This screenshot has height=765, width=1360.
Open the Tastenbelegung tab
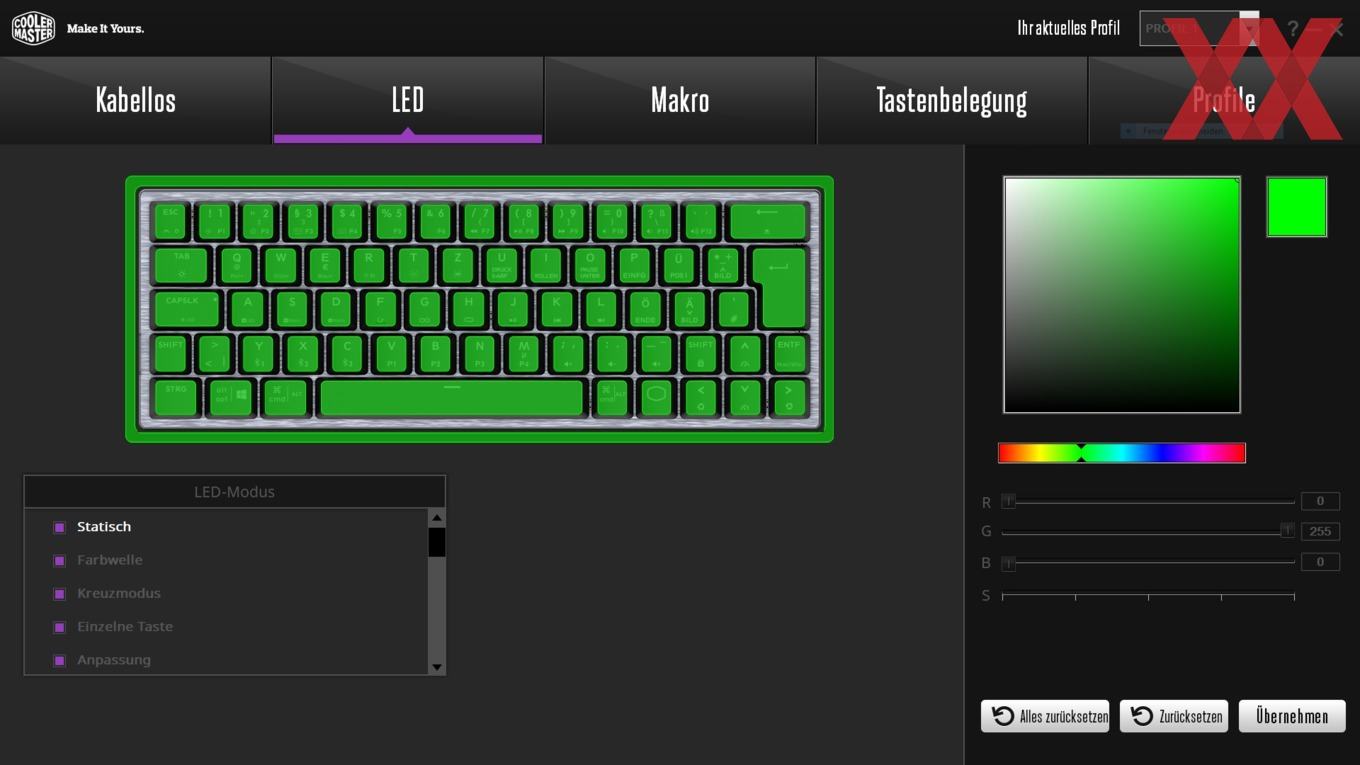952,100
